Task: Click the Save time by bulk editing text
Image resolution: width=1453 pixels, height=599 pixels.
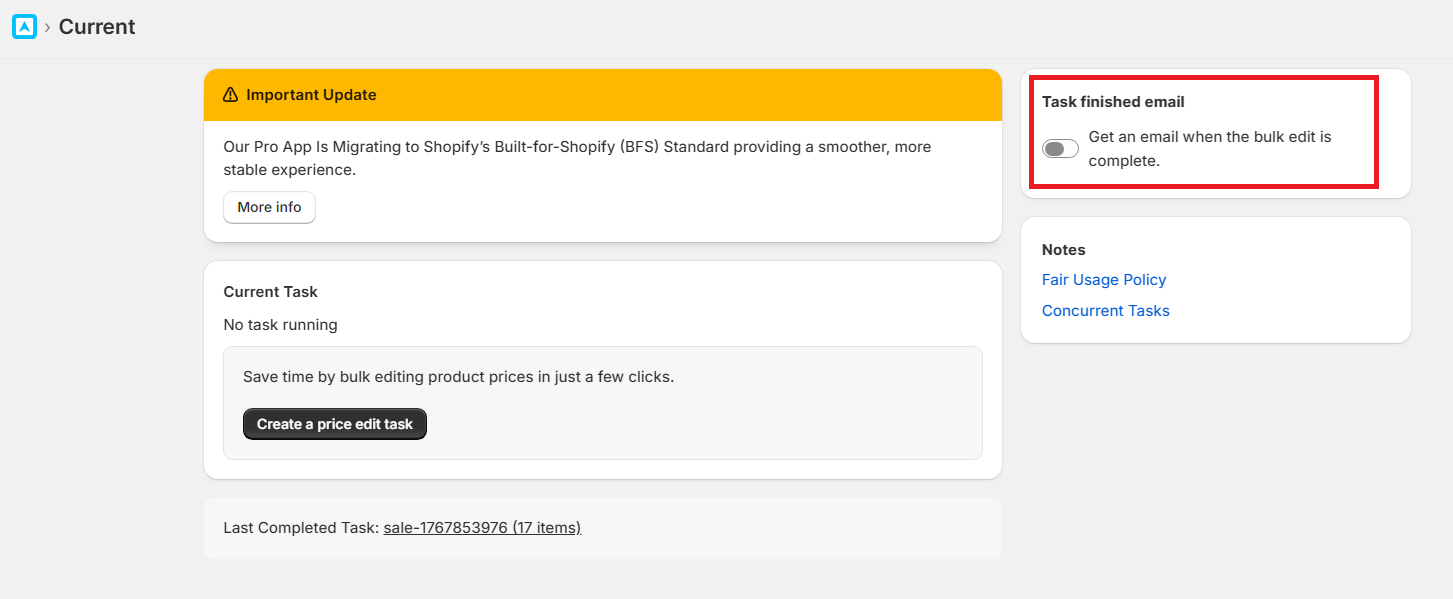Action: pos(458,377)
